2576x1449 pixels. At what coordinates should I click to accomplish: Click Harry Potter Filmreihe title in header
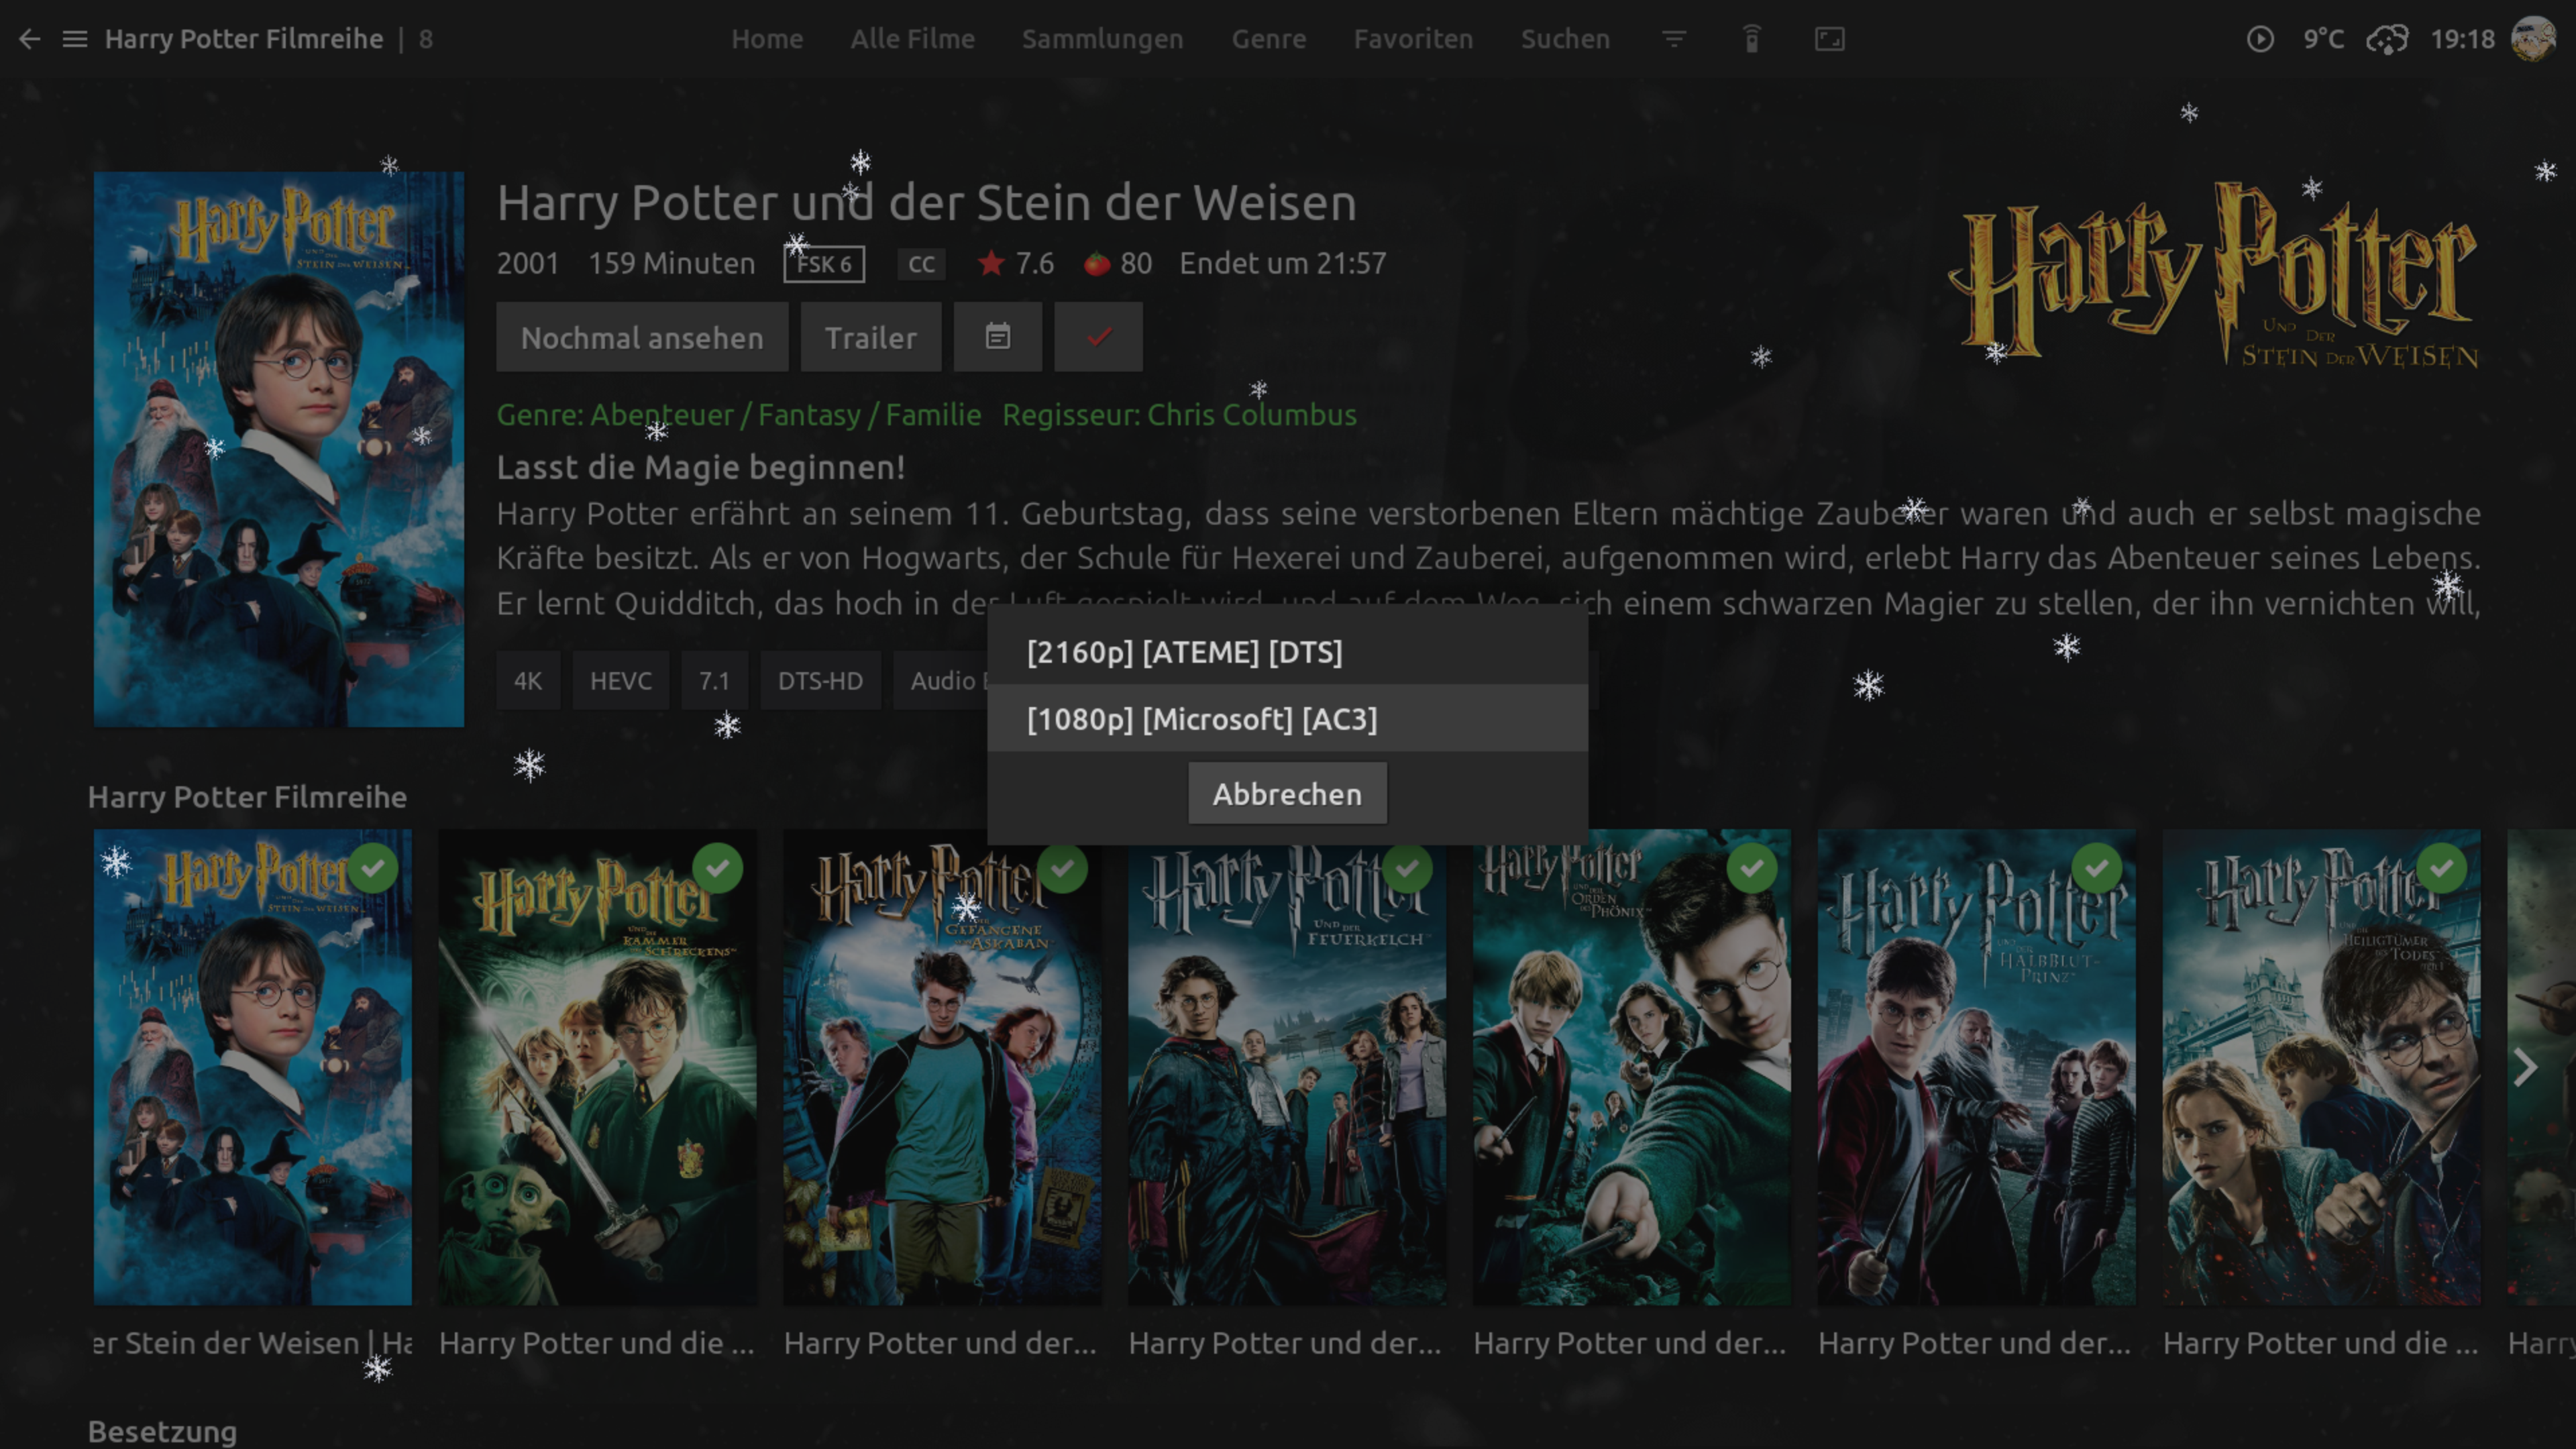(x=244, y=39)
